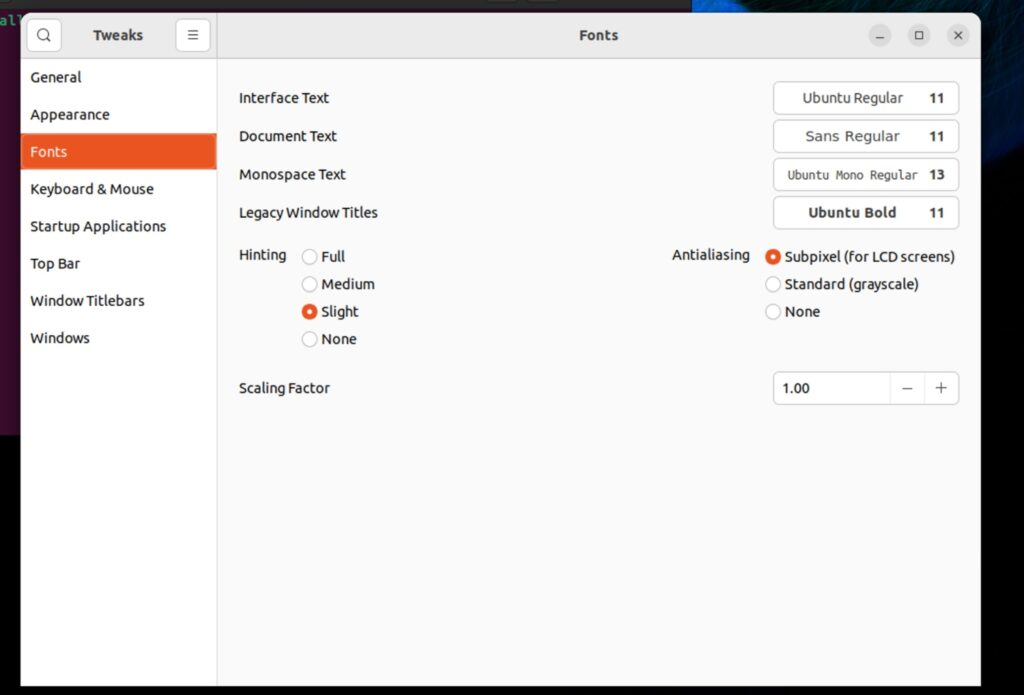Select the General sidebar entry

click(56, 77)
